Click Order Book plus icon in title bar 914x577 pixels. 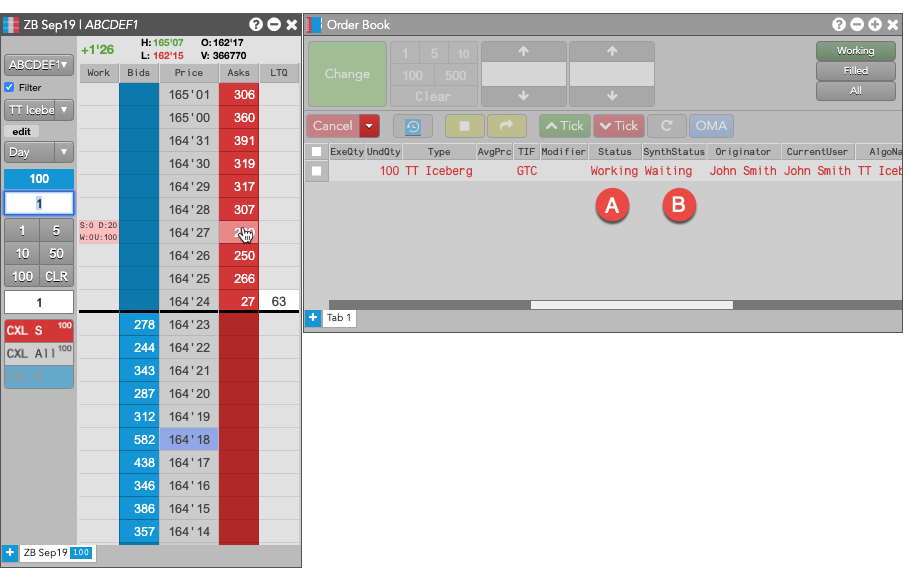(875, 24)
